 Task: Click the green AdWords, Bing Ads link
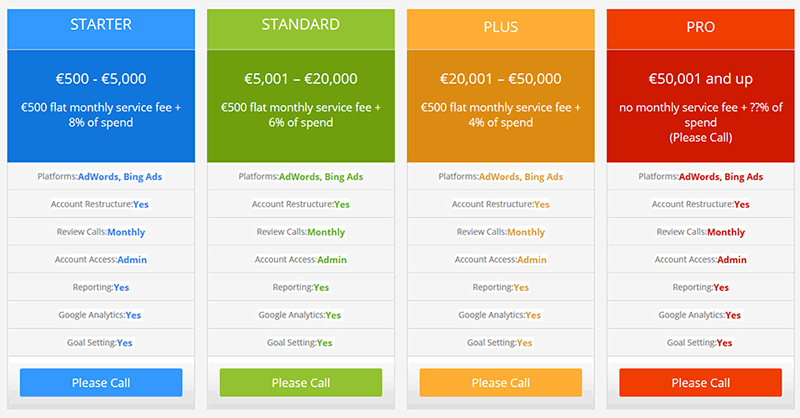coord(321,177)
